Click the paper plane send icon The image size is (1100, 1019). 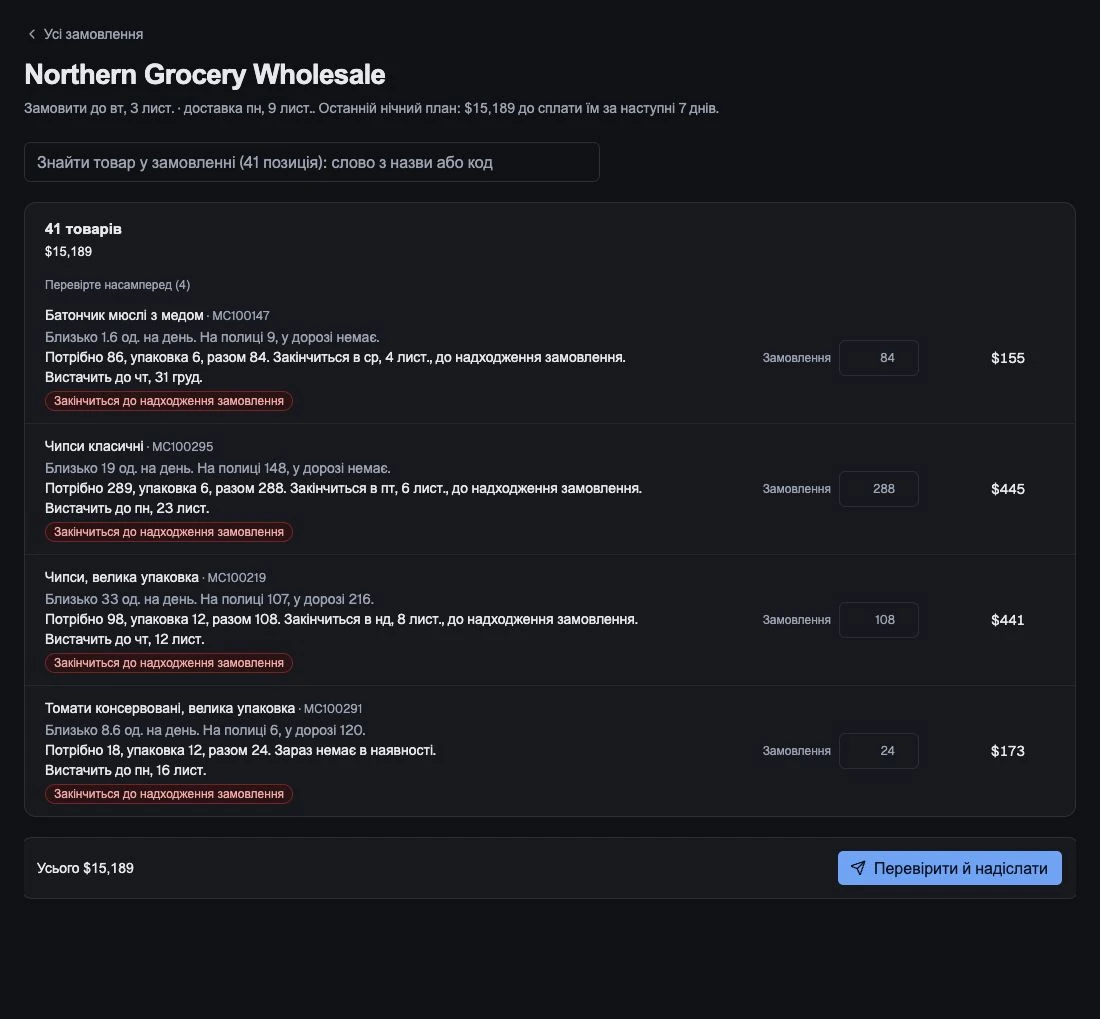857,868
